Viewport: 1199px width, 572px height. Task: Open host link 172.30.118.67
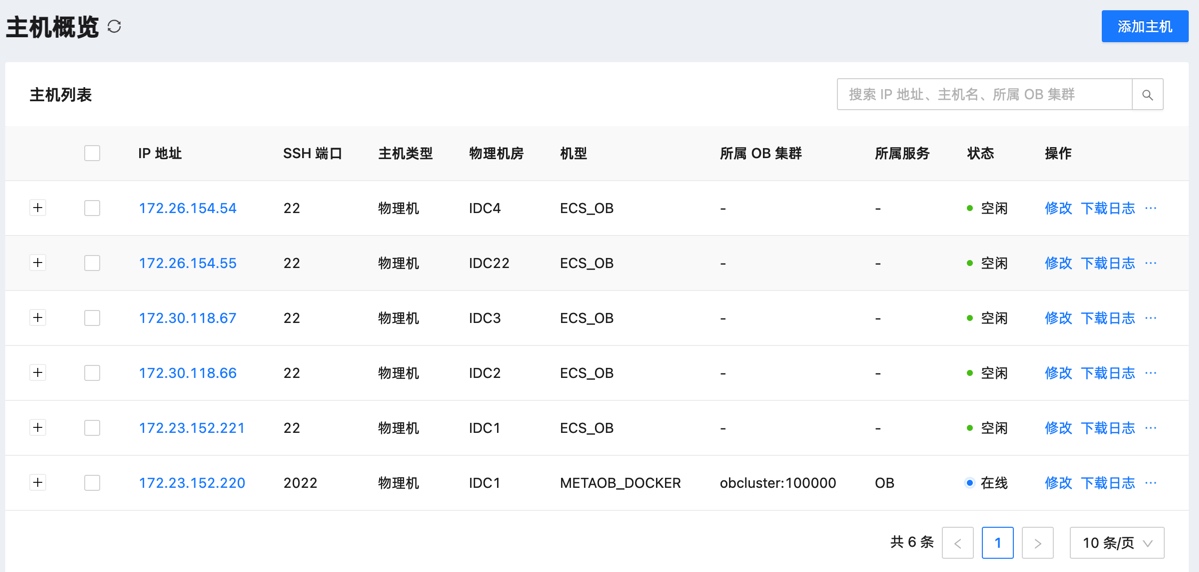coord(187,318)
